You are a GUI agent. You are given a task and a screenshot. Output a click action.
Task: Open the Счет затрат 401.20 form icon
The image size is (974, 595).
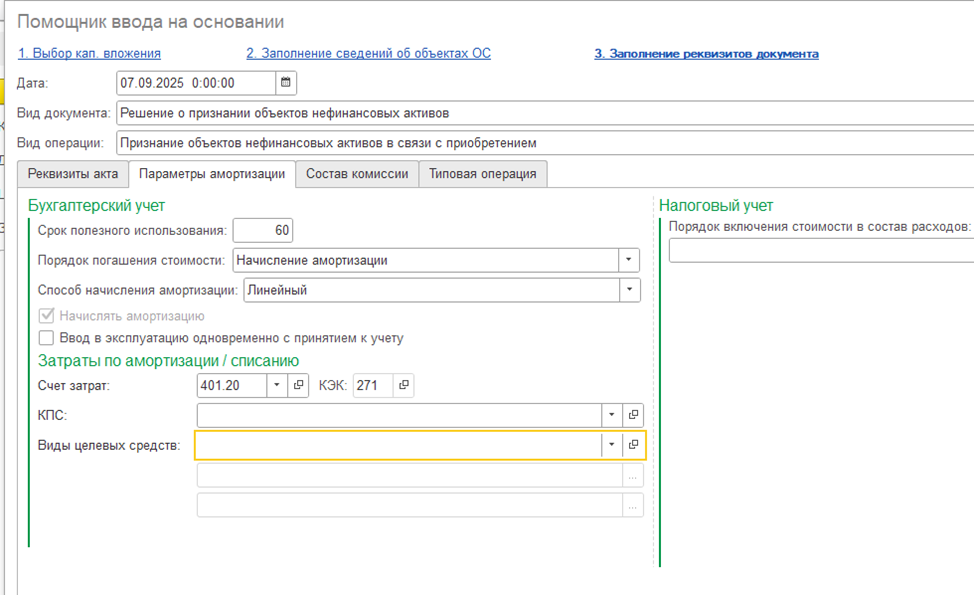pos(298,385)
